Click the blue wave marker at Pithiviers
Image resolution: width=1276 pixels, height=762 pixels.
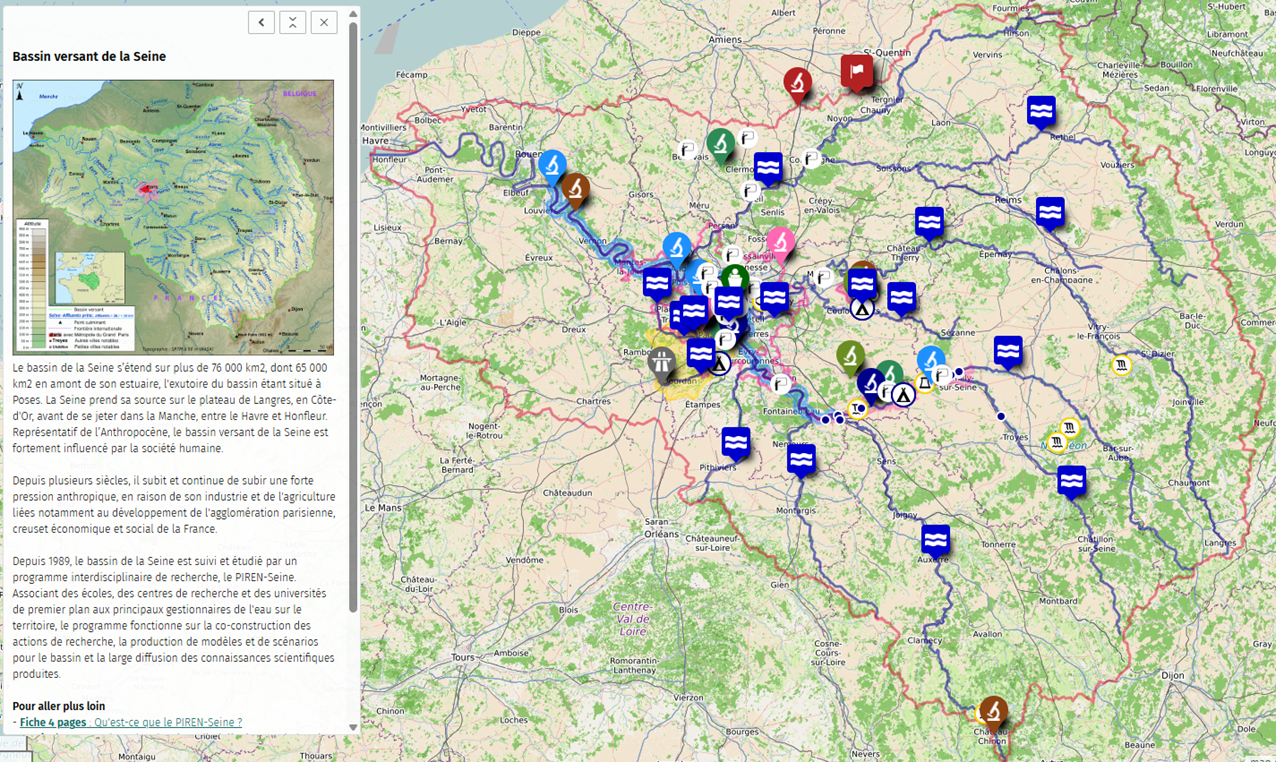point(736,443)
